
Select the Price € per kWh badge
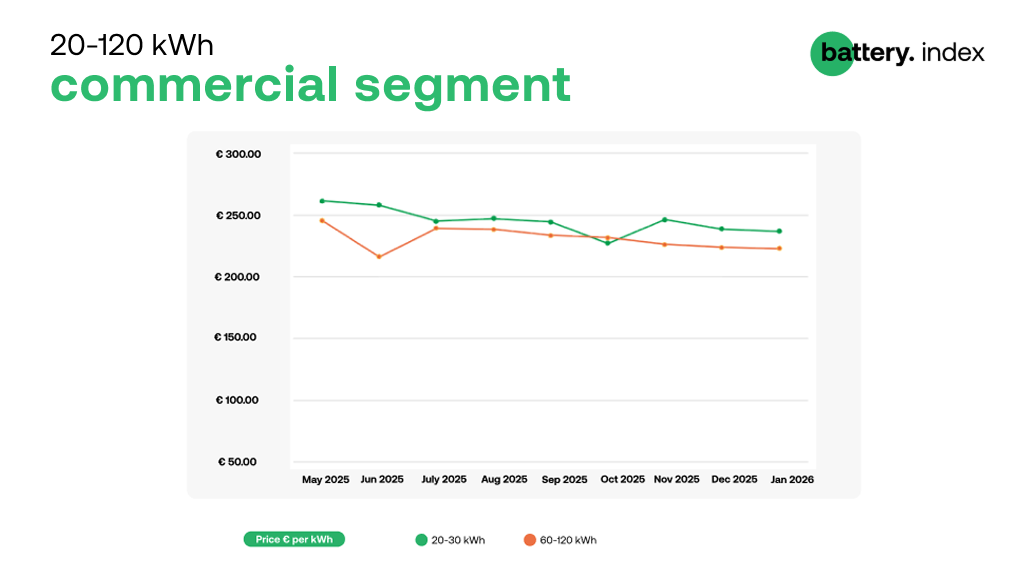[294, 539]
